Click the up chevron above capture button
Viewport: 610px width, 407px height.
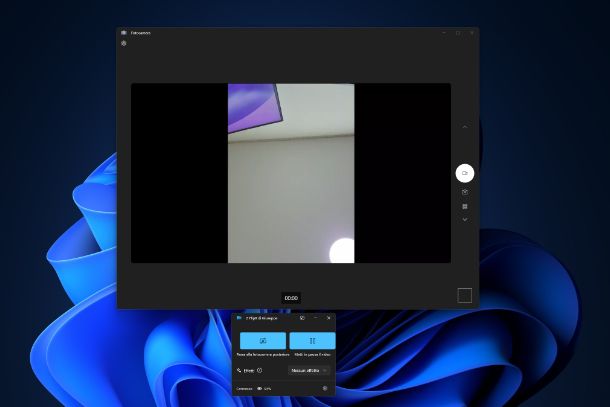tap(465, 127)
